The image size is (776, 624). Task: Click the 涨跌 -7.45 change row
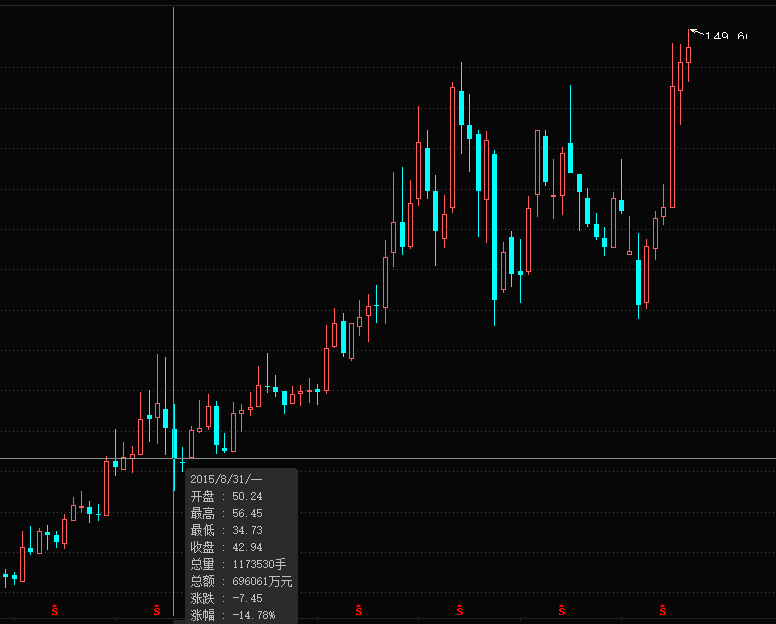[x=226, y=598]
